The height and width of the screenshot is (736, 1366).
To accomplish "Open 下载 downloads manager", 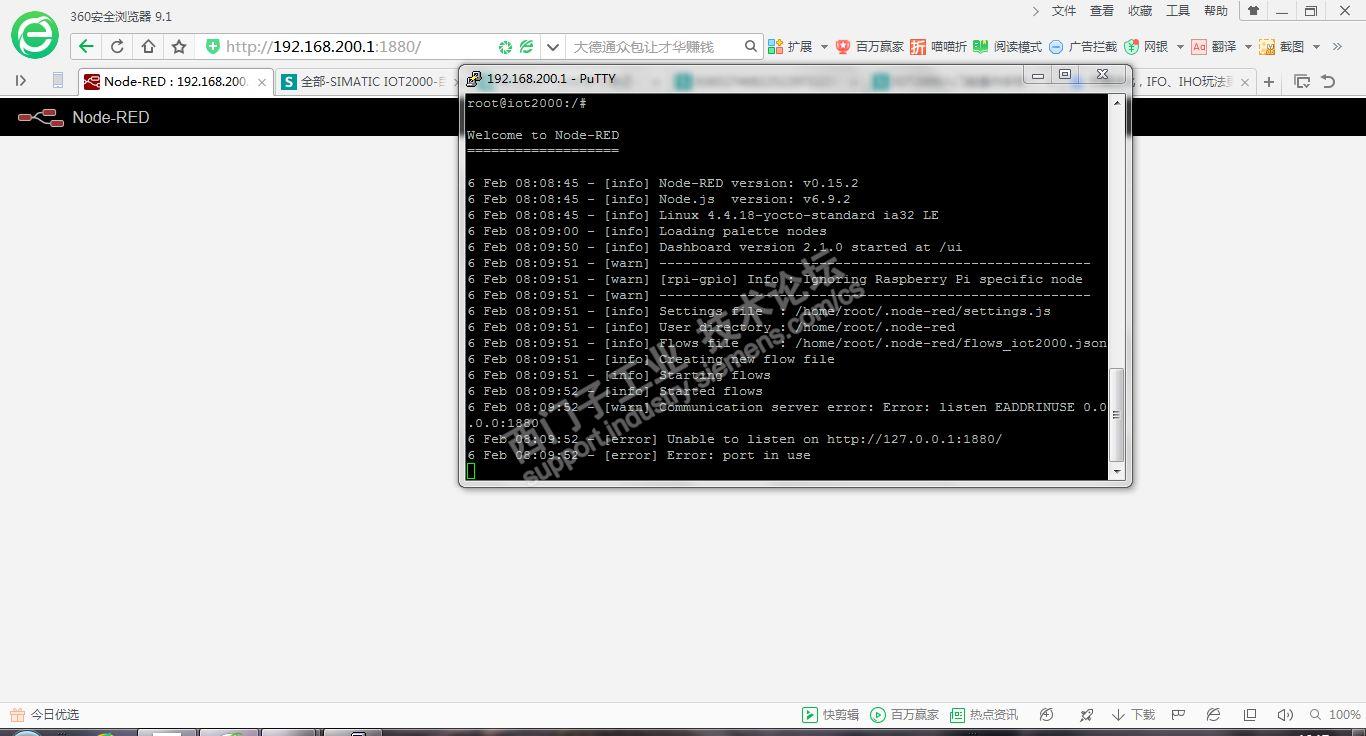I will point(1133,715).
